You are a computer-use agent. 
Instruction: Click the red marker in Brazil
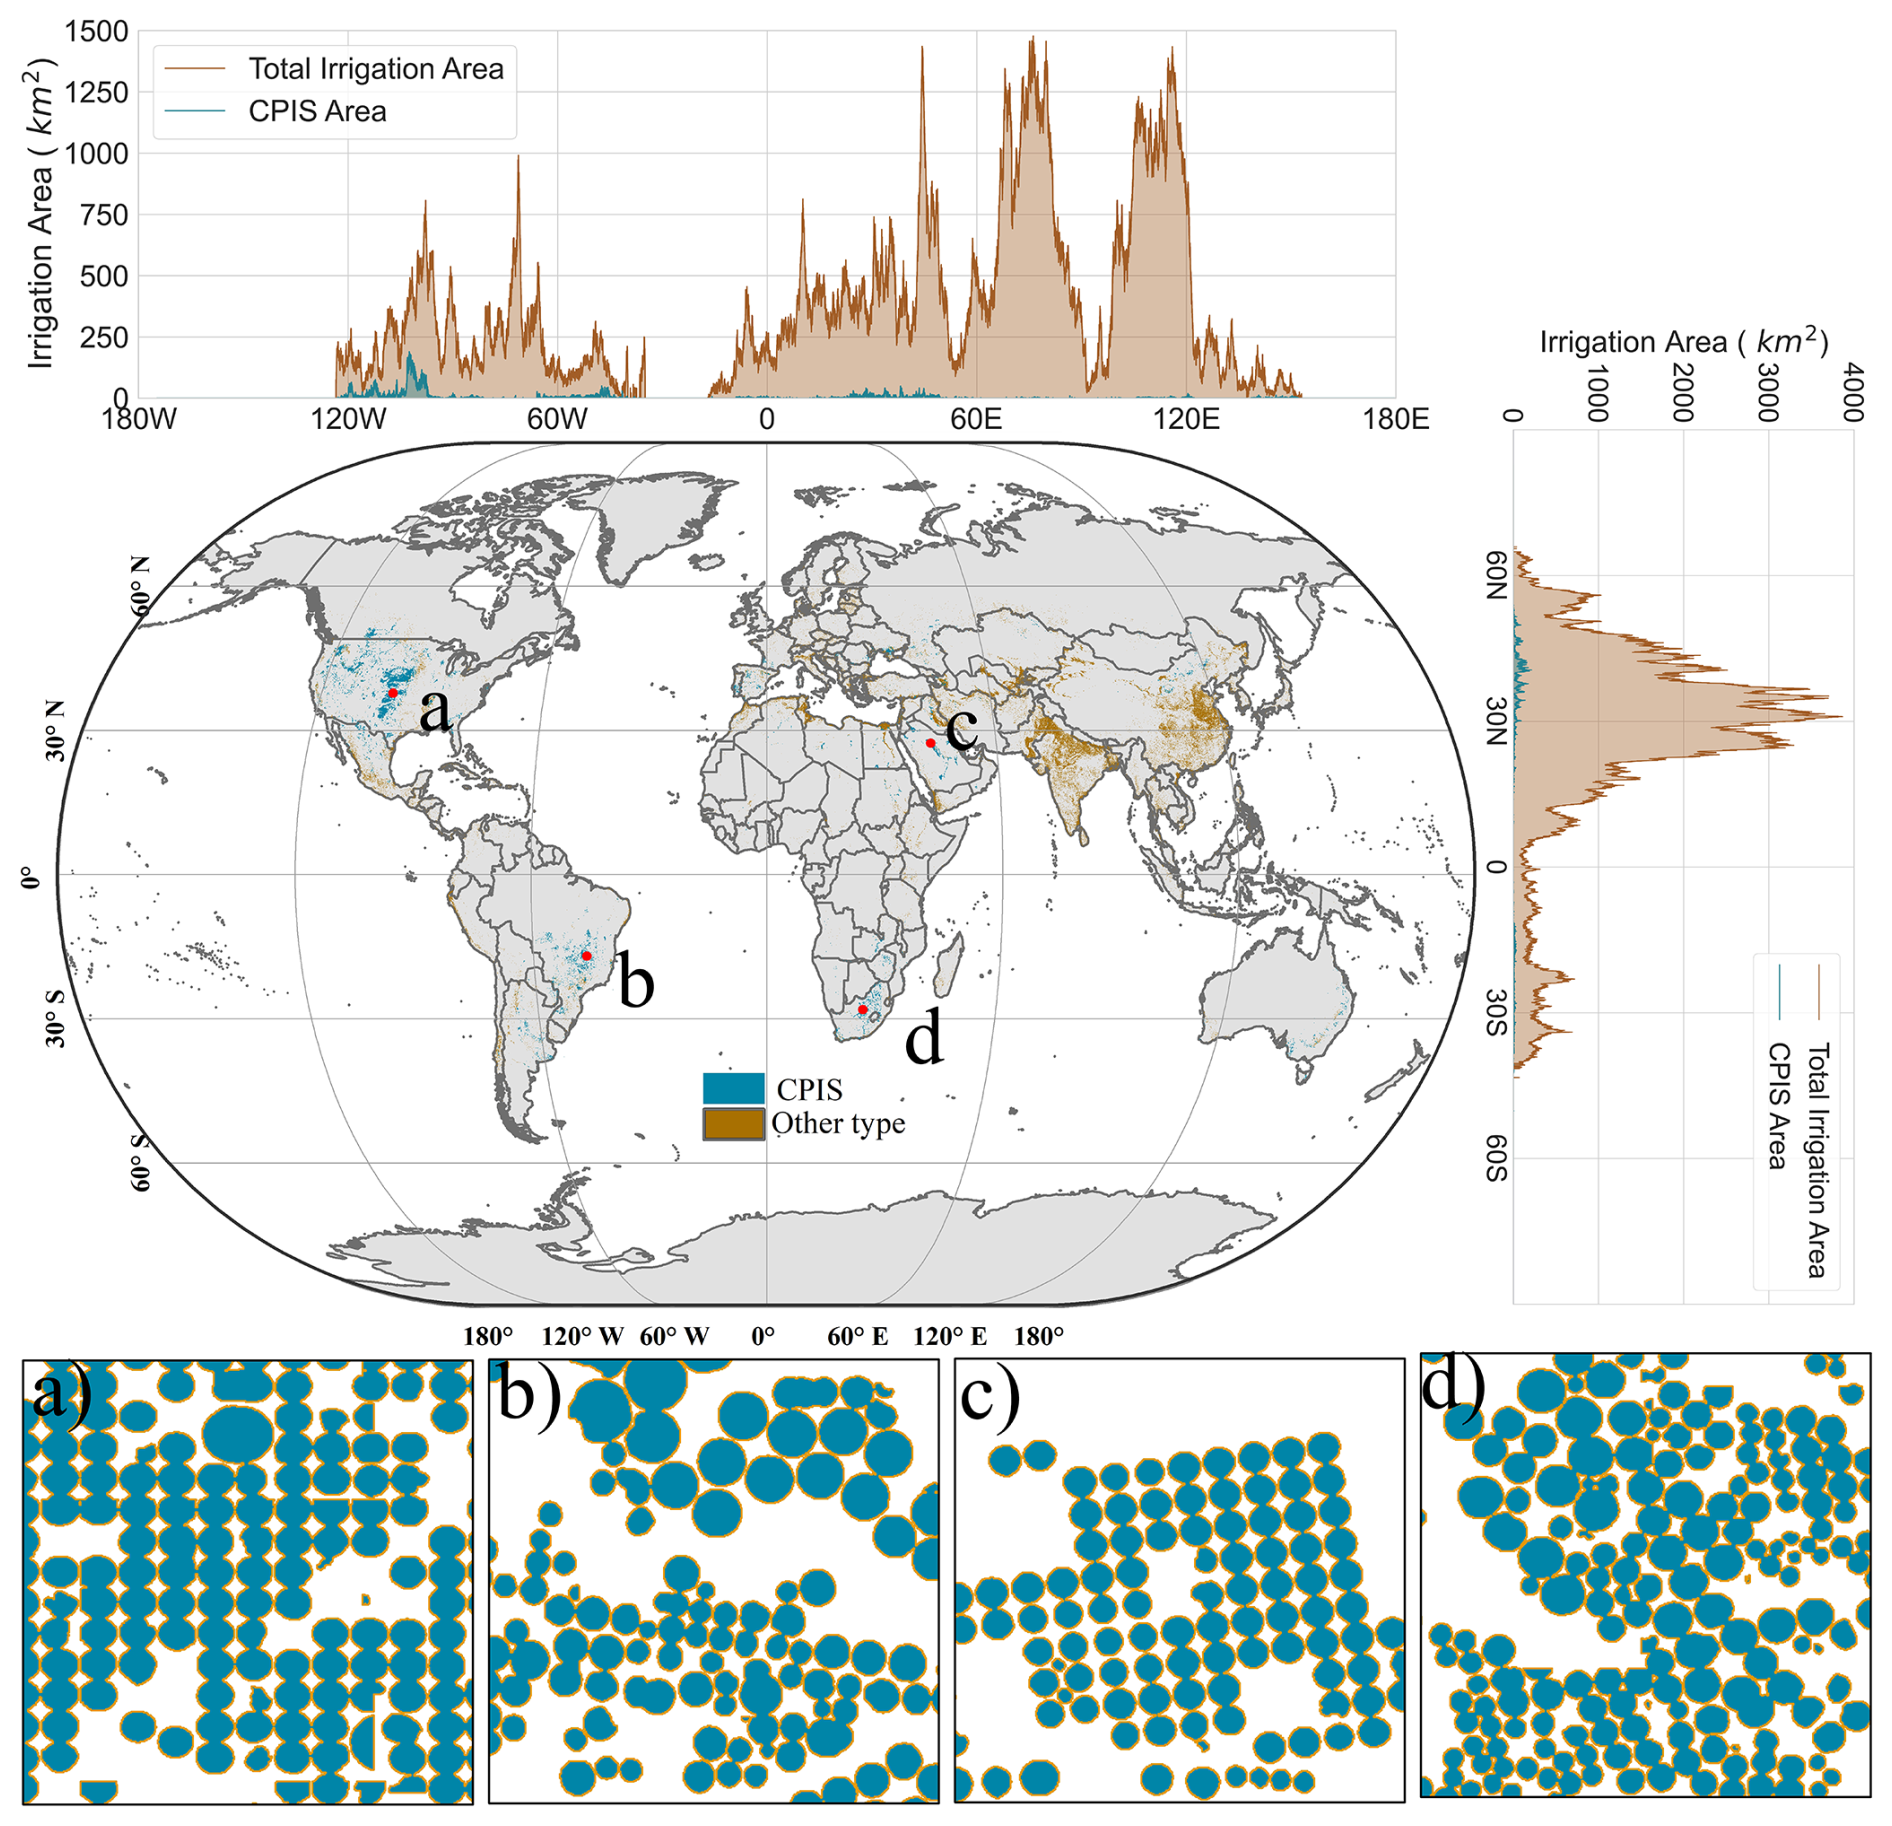coord(587,956)
